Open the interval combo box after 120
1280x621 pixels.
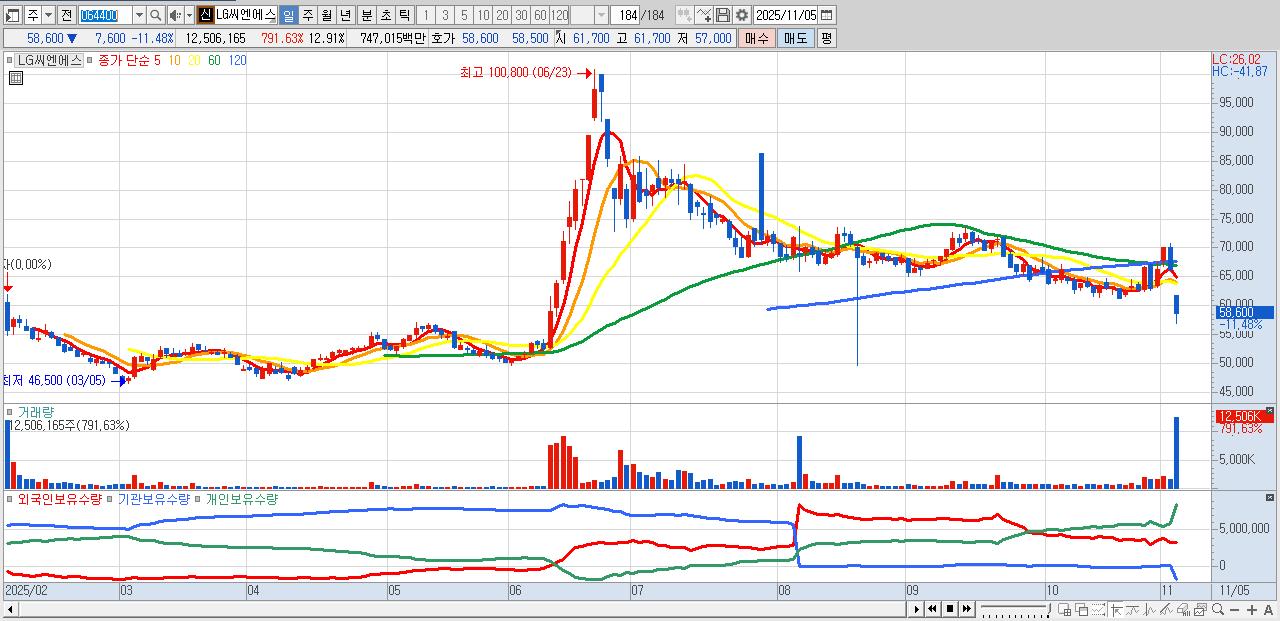pos(590,15)
